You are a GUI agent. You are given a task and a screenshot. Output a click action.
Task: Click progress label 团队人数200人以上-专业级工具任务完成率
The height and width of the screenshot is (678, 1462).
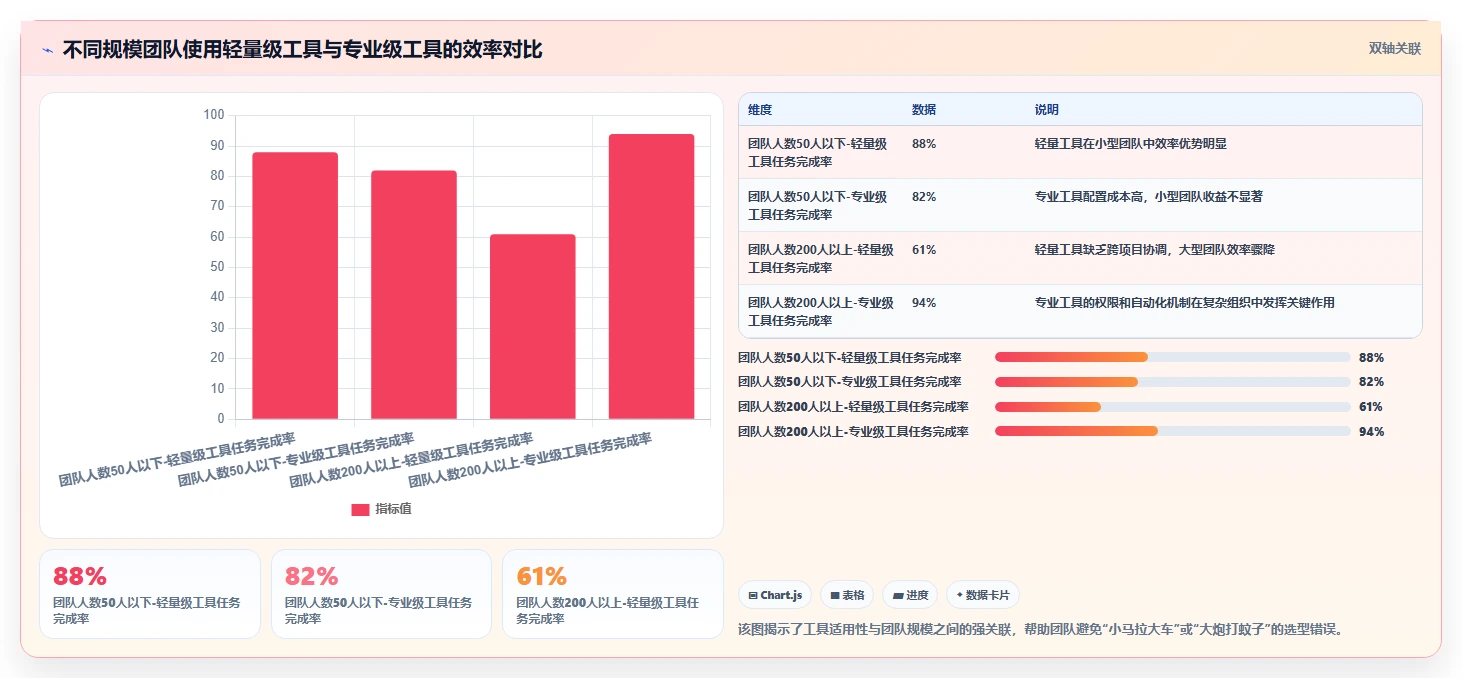pyautogui.click(x=853, y=432)
